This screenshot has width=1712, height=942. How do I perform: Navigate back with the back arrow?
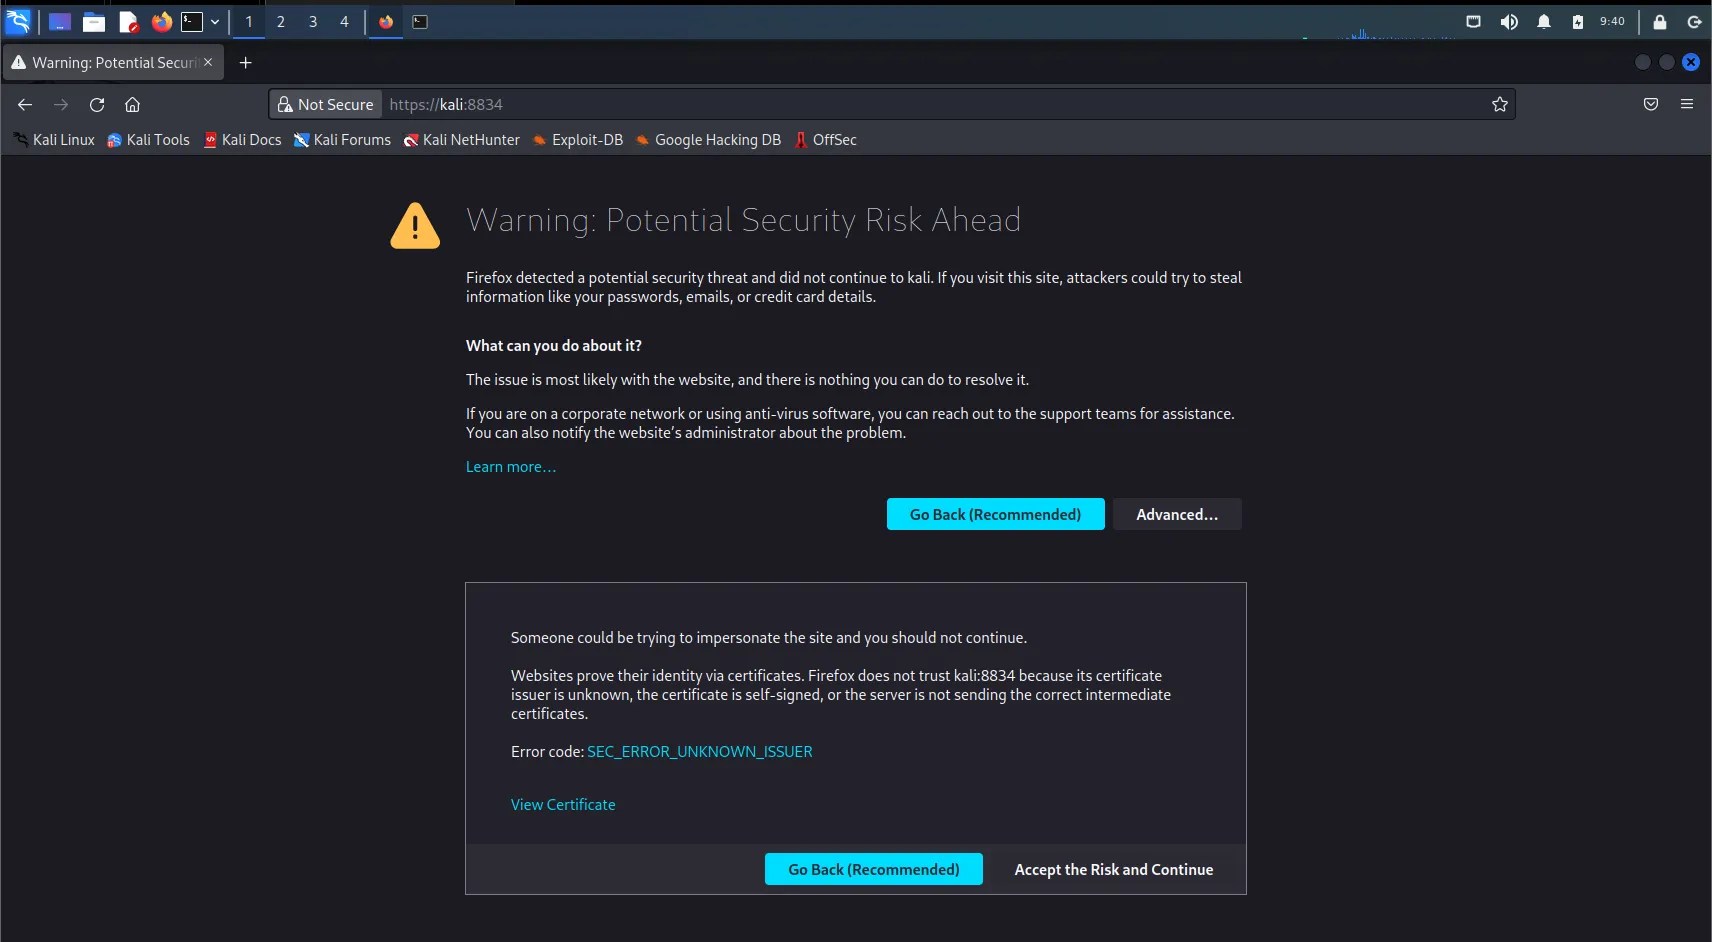click(25, 104)
